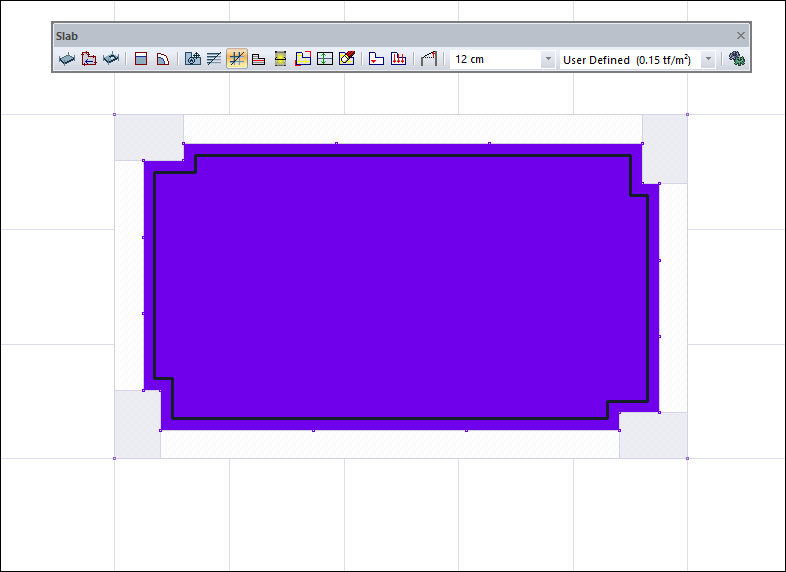Select the sloped ramp slab icon
The height and width of the screenshot is (572, 786).
coord(429,59)
